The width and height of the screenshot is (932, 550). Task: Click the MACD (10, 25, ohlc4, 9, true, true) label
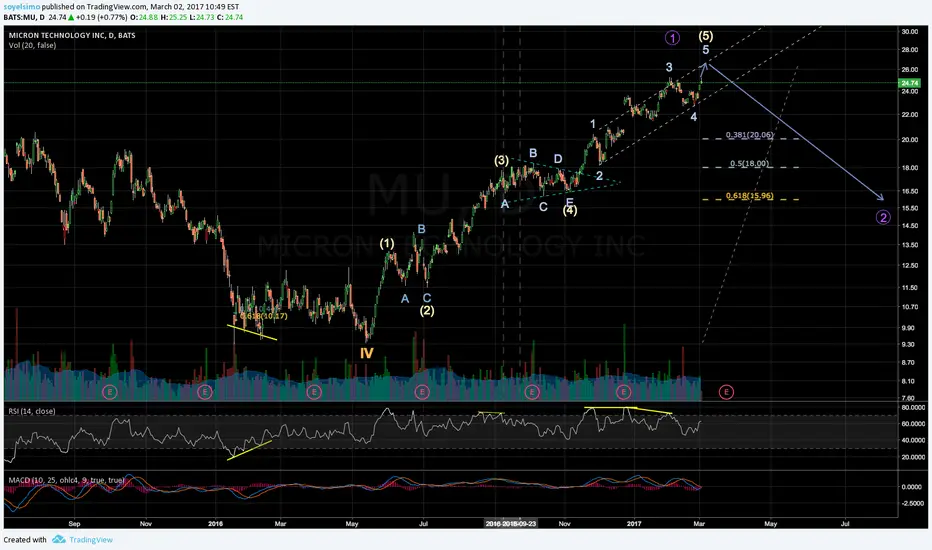click(x=67, y=480)
